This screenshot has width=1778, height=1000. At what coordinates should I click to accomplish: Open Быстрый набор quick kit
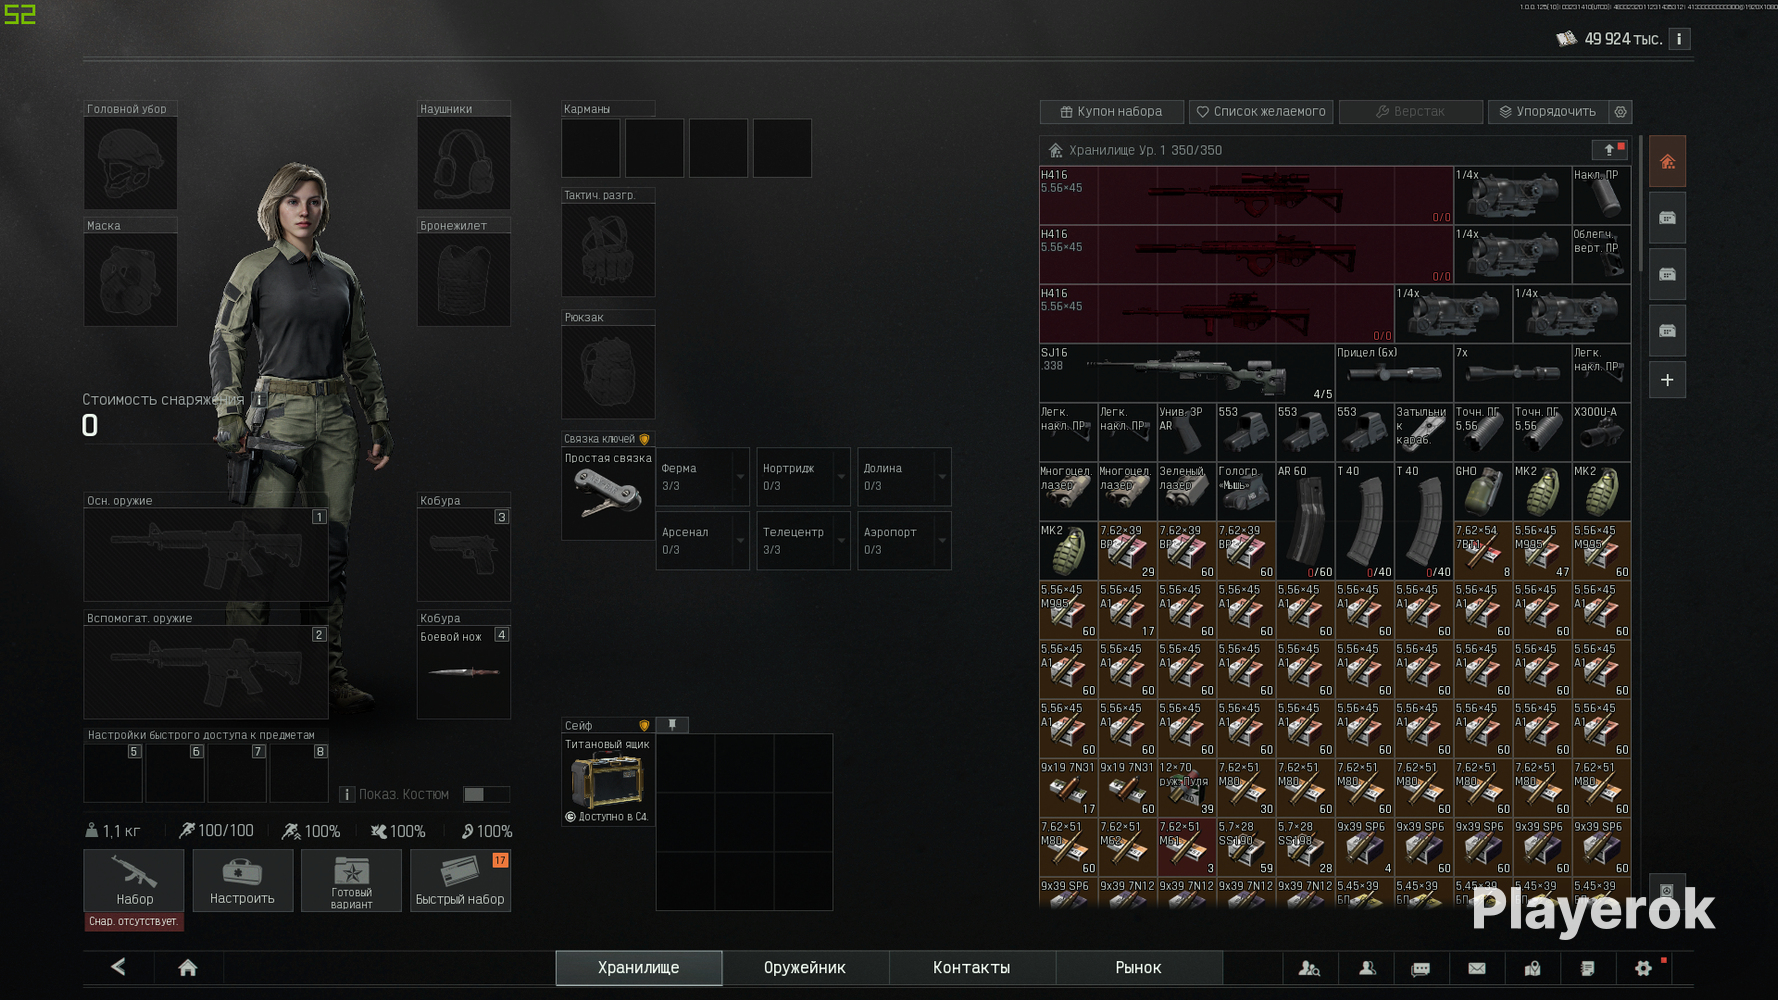coord(461,880)
